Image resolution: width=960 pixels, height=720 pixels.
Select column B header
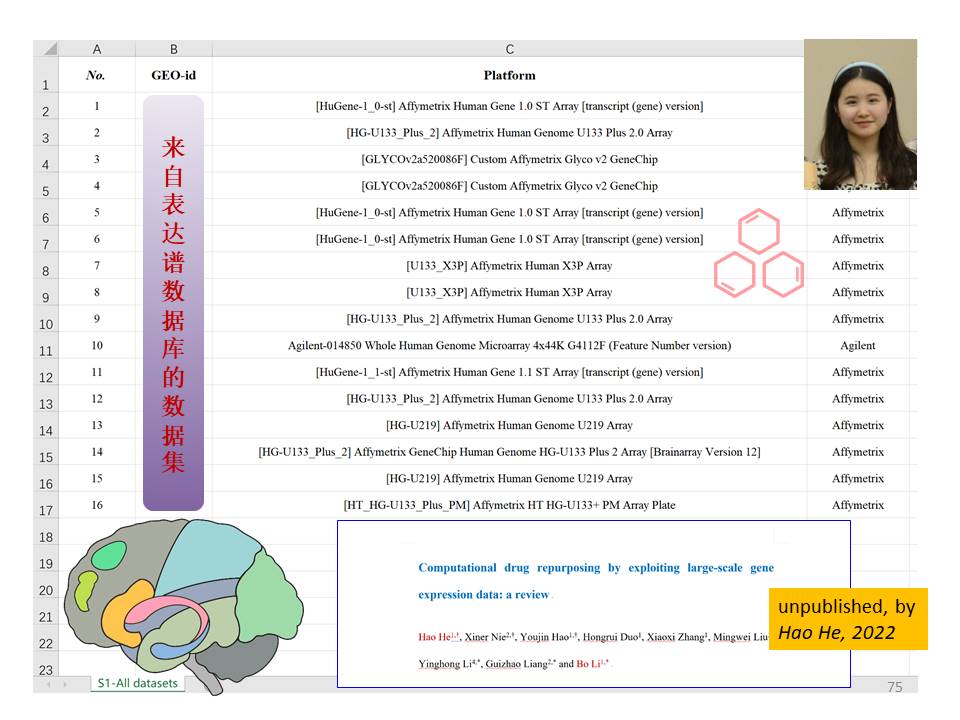tap(173, 49)
